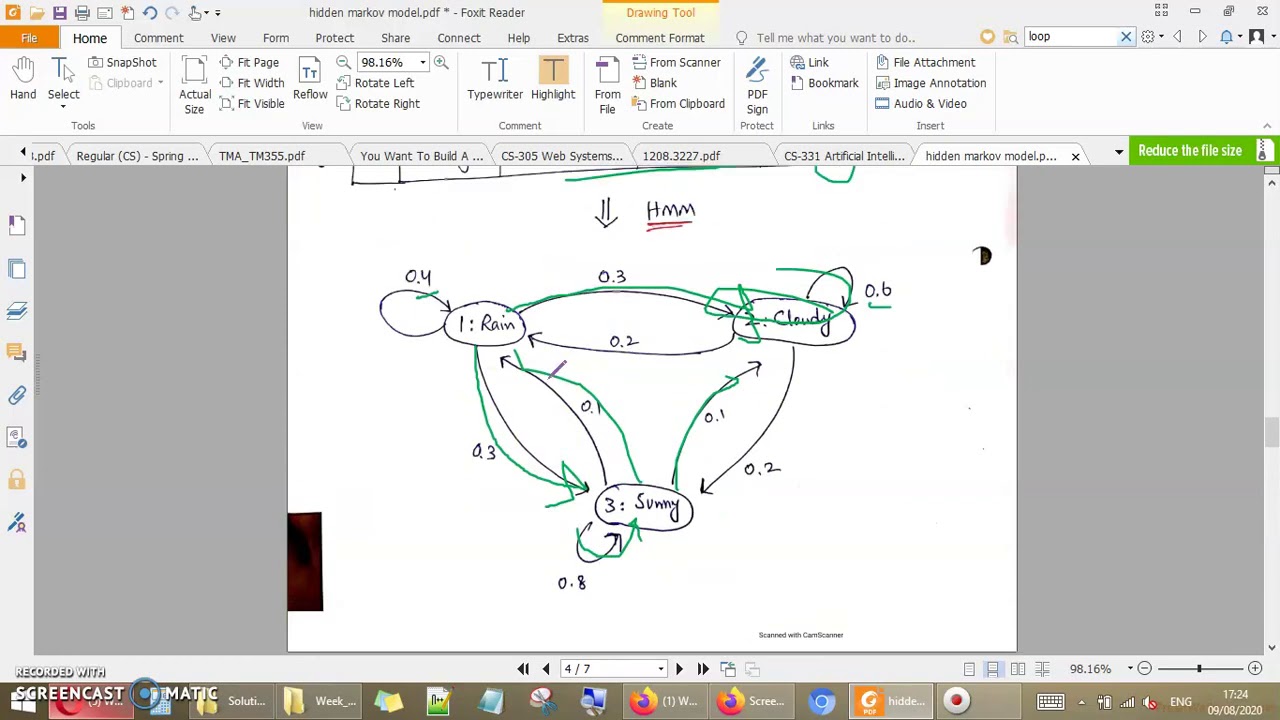Open the Comment Format tab
The image size is (1280, 720).
coord(660,38)
